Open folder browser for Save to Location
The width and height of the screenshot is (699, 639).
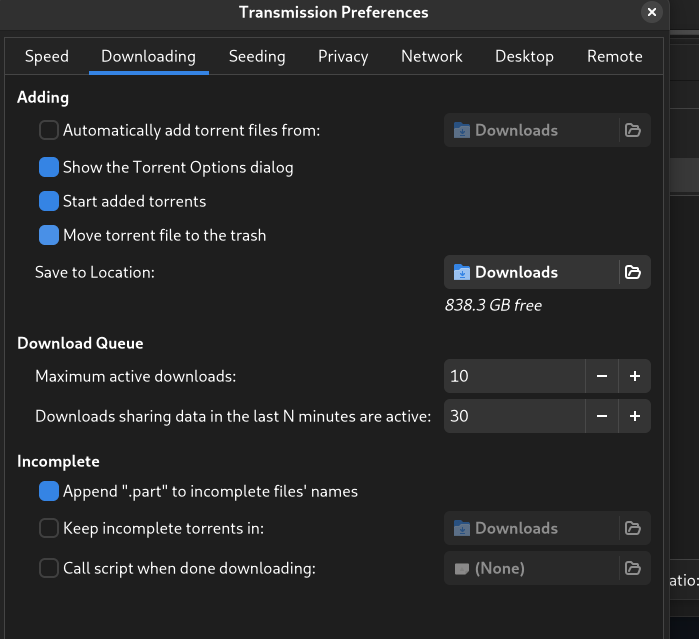[633, 272]
